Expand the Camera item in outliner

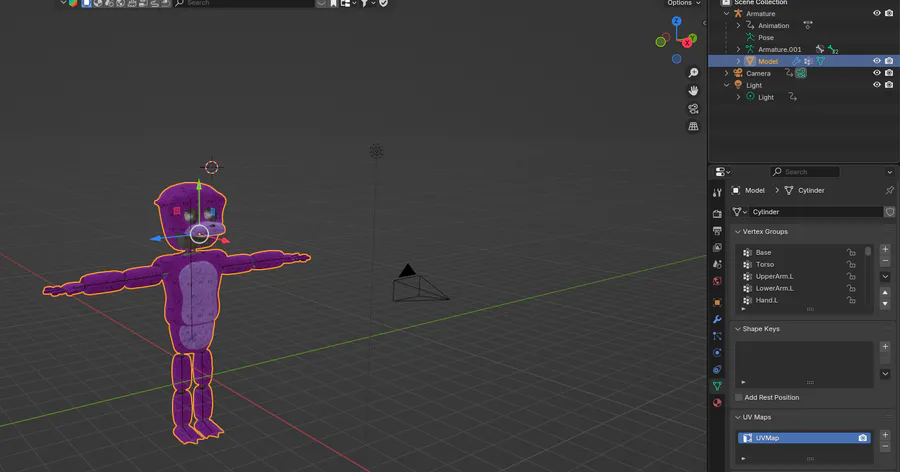coord(727,73)
